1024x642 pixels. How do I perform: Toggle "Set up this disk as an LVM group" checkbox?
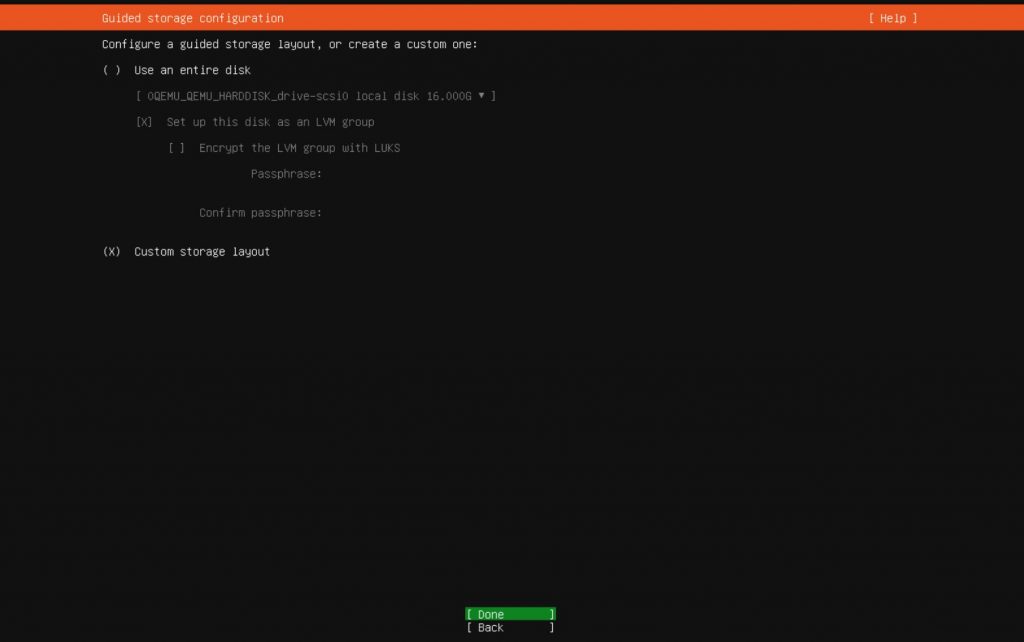tap(144, 122)
